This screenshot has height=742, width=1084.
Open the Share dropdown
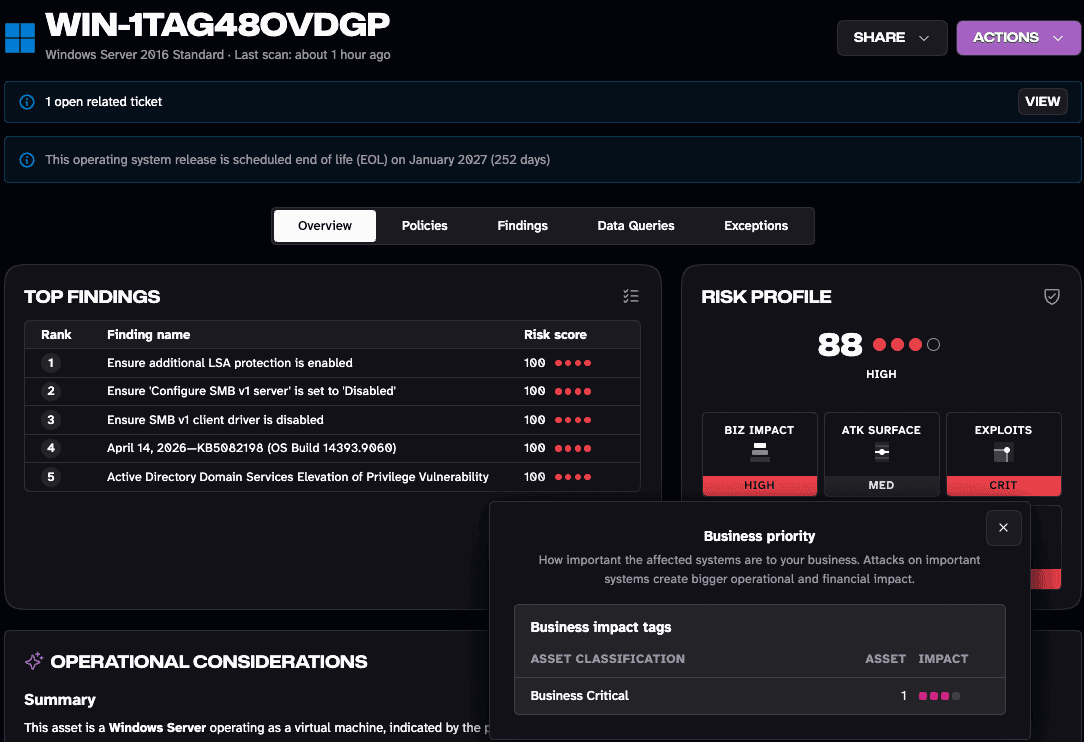click(892, 37)
